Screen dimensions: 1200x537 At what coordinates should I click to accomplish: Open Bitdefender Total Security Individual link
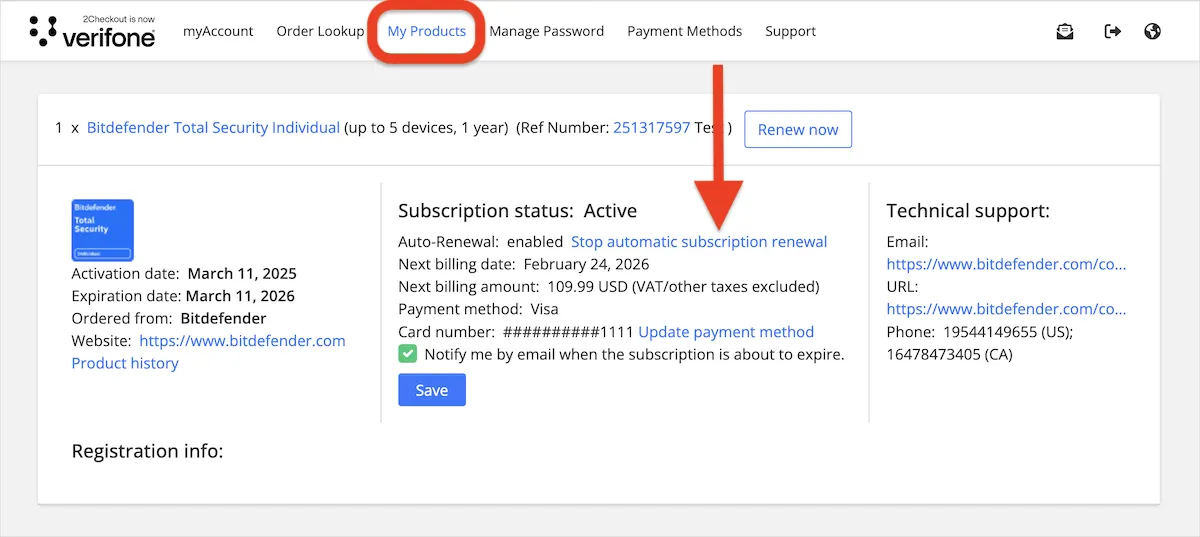[x=213, y=128]
